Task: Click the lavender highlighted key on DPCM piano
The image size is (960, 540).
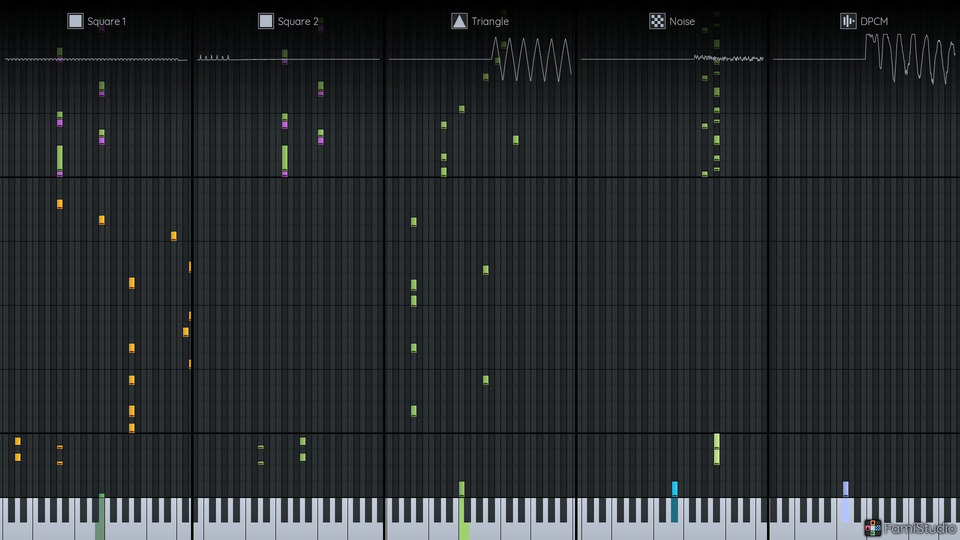Action: [846, 509]
